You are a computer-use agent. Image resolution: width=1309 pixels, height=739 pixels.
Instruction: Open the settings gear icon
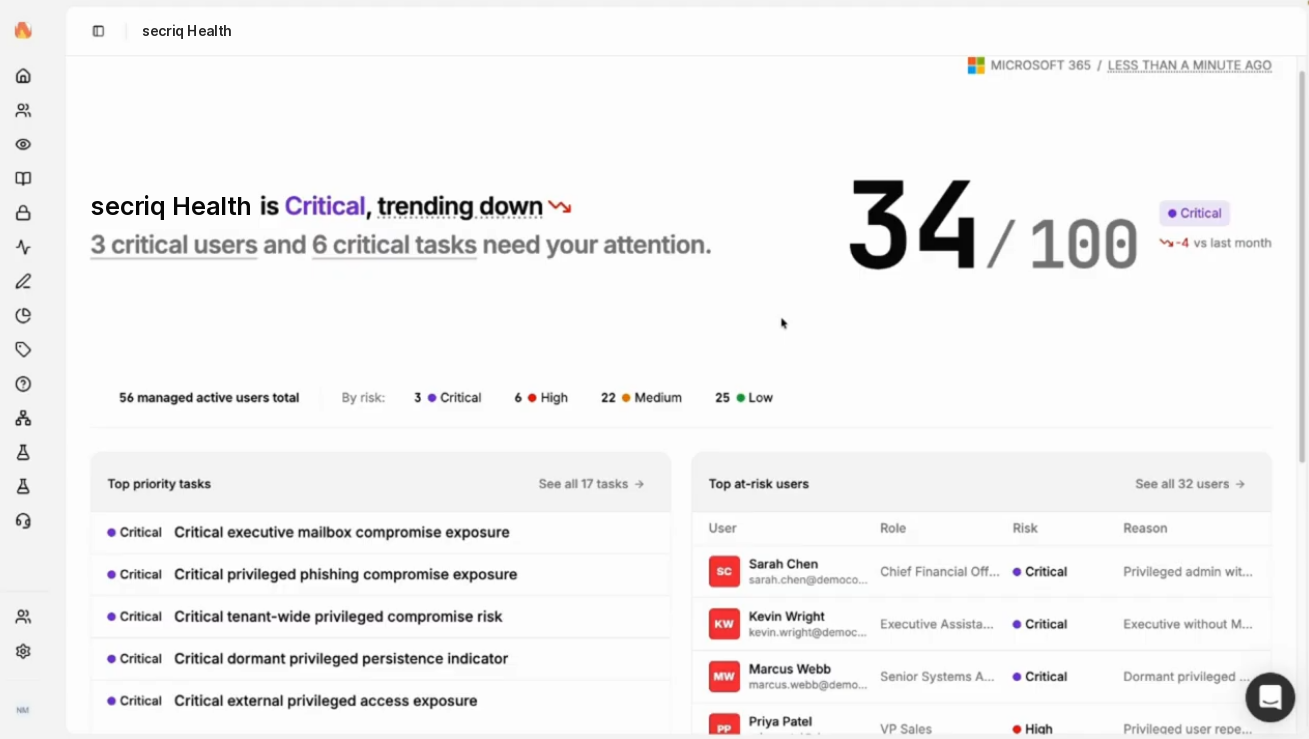[x=23, y=651]
